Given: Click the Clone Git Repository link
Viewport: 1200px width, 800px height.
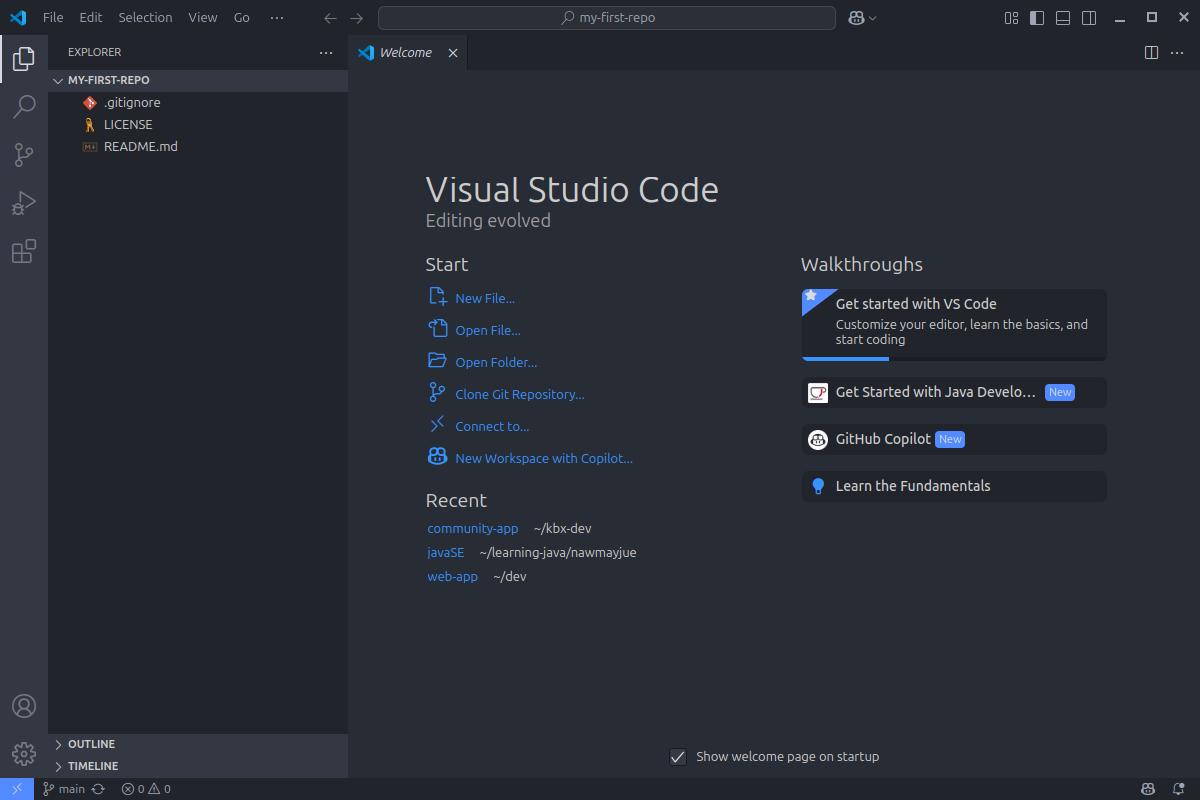Looking at the screenshot, I should (519, 394).
